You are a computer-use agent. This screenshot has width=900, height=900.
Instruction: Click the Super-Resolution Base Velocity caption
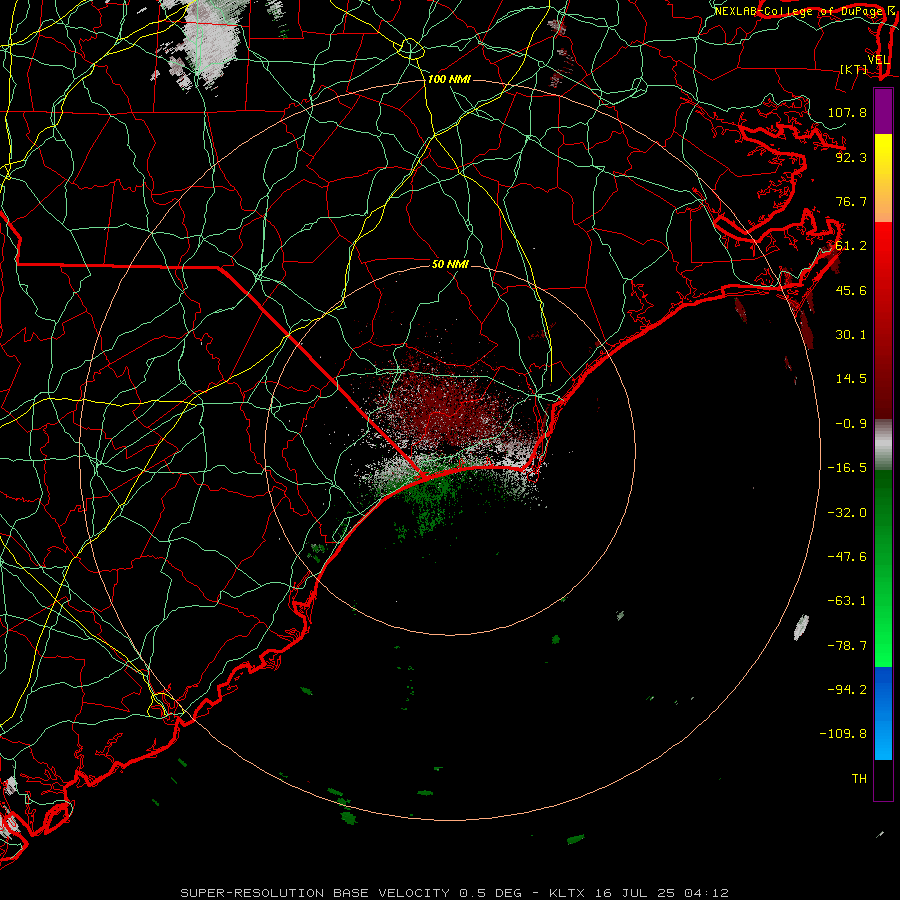[454, 893]
